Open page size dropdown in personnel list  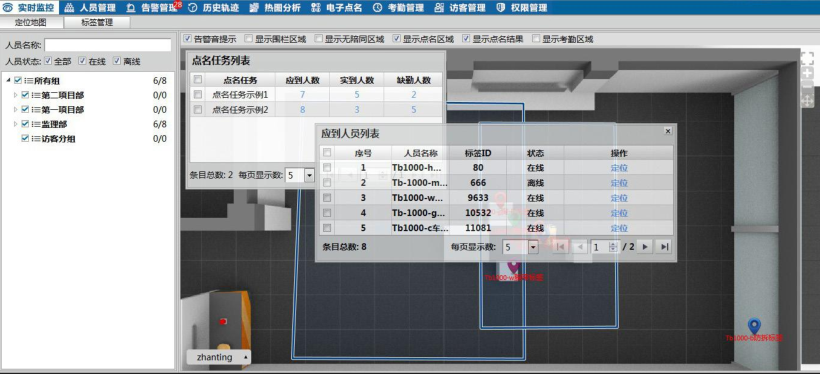point(533,247)
